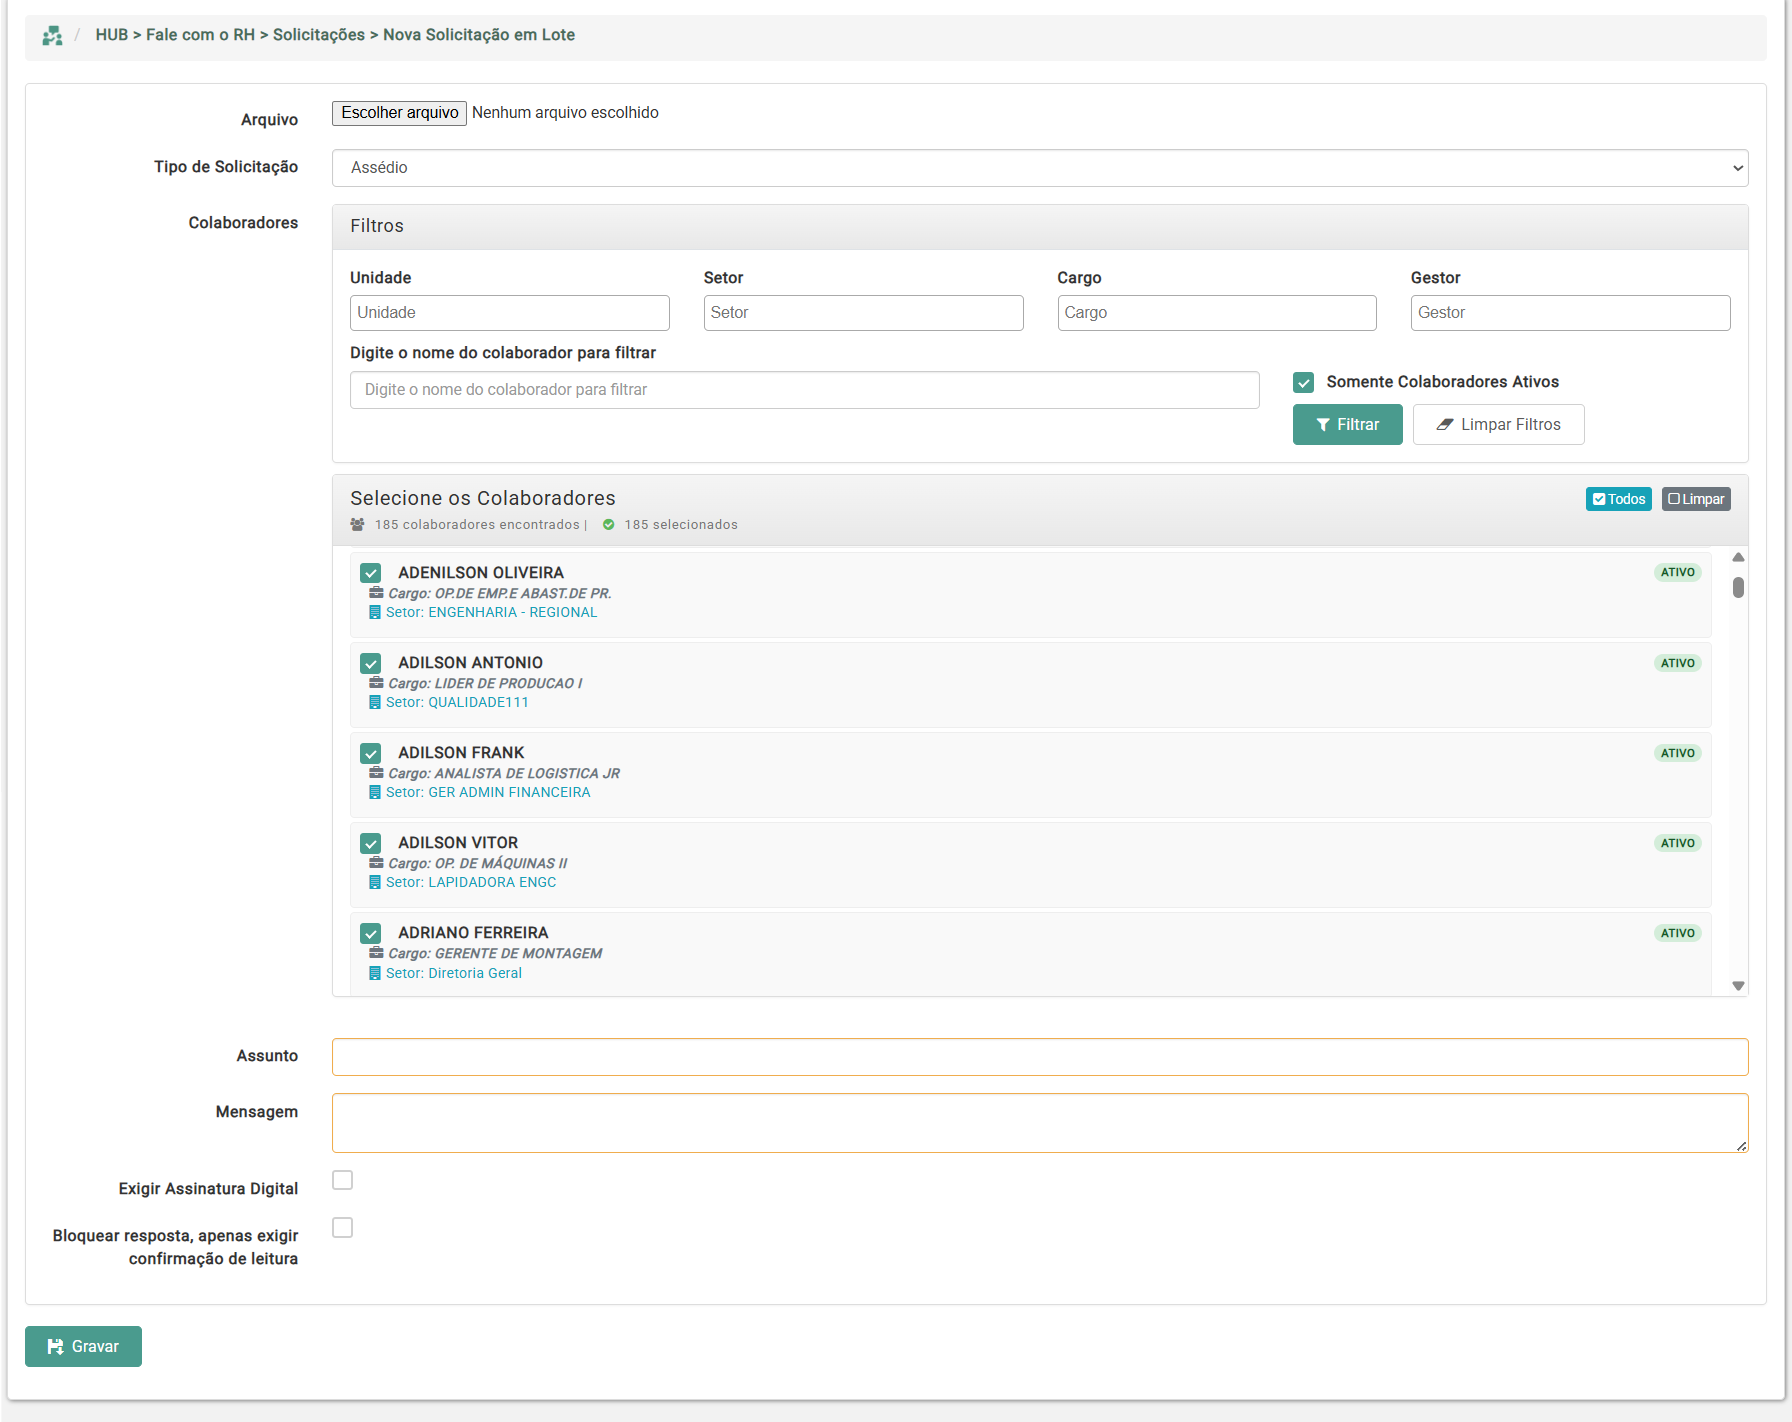This screenshot has height=1422, width=1792.
Task: Open Solicitações in the breadcrumb
Action: [x=318, y=35]
